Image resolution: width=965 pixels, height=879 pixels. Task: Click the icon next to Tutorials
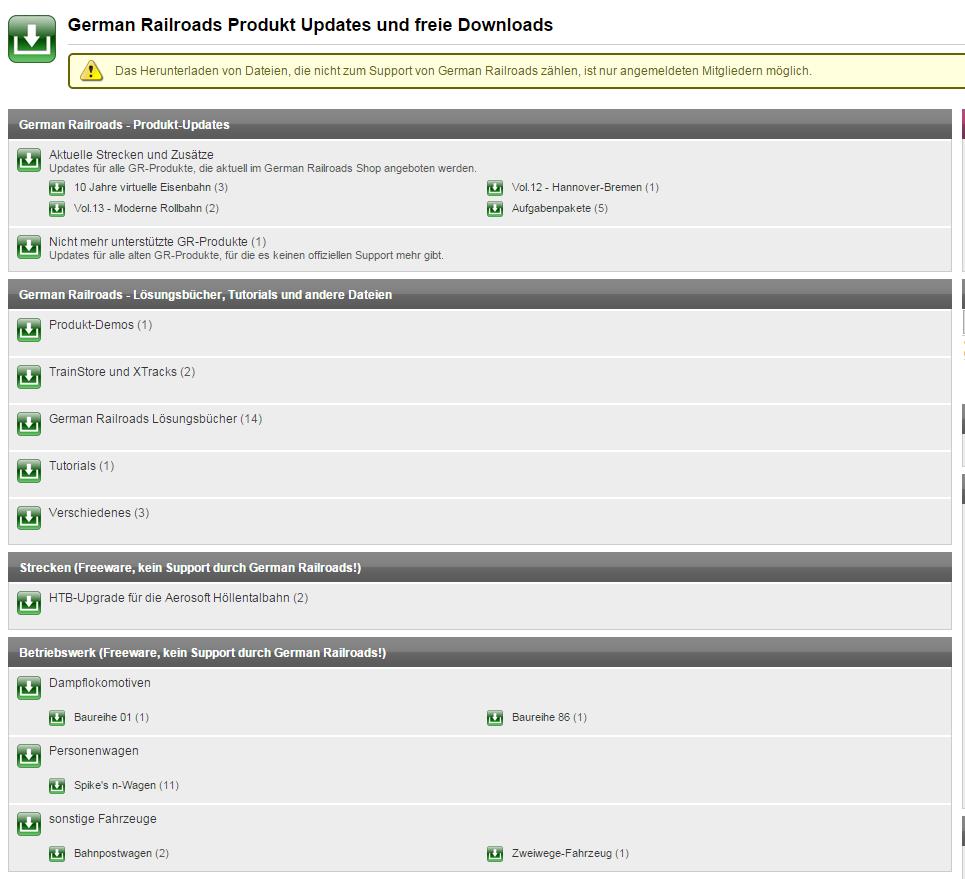(29, 471)
